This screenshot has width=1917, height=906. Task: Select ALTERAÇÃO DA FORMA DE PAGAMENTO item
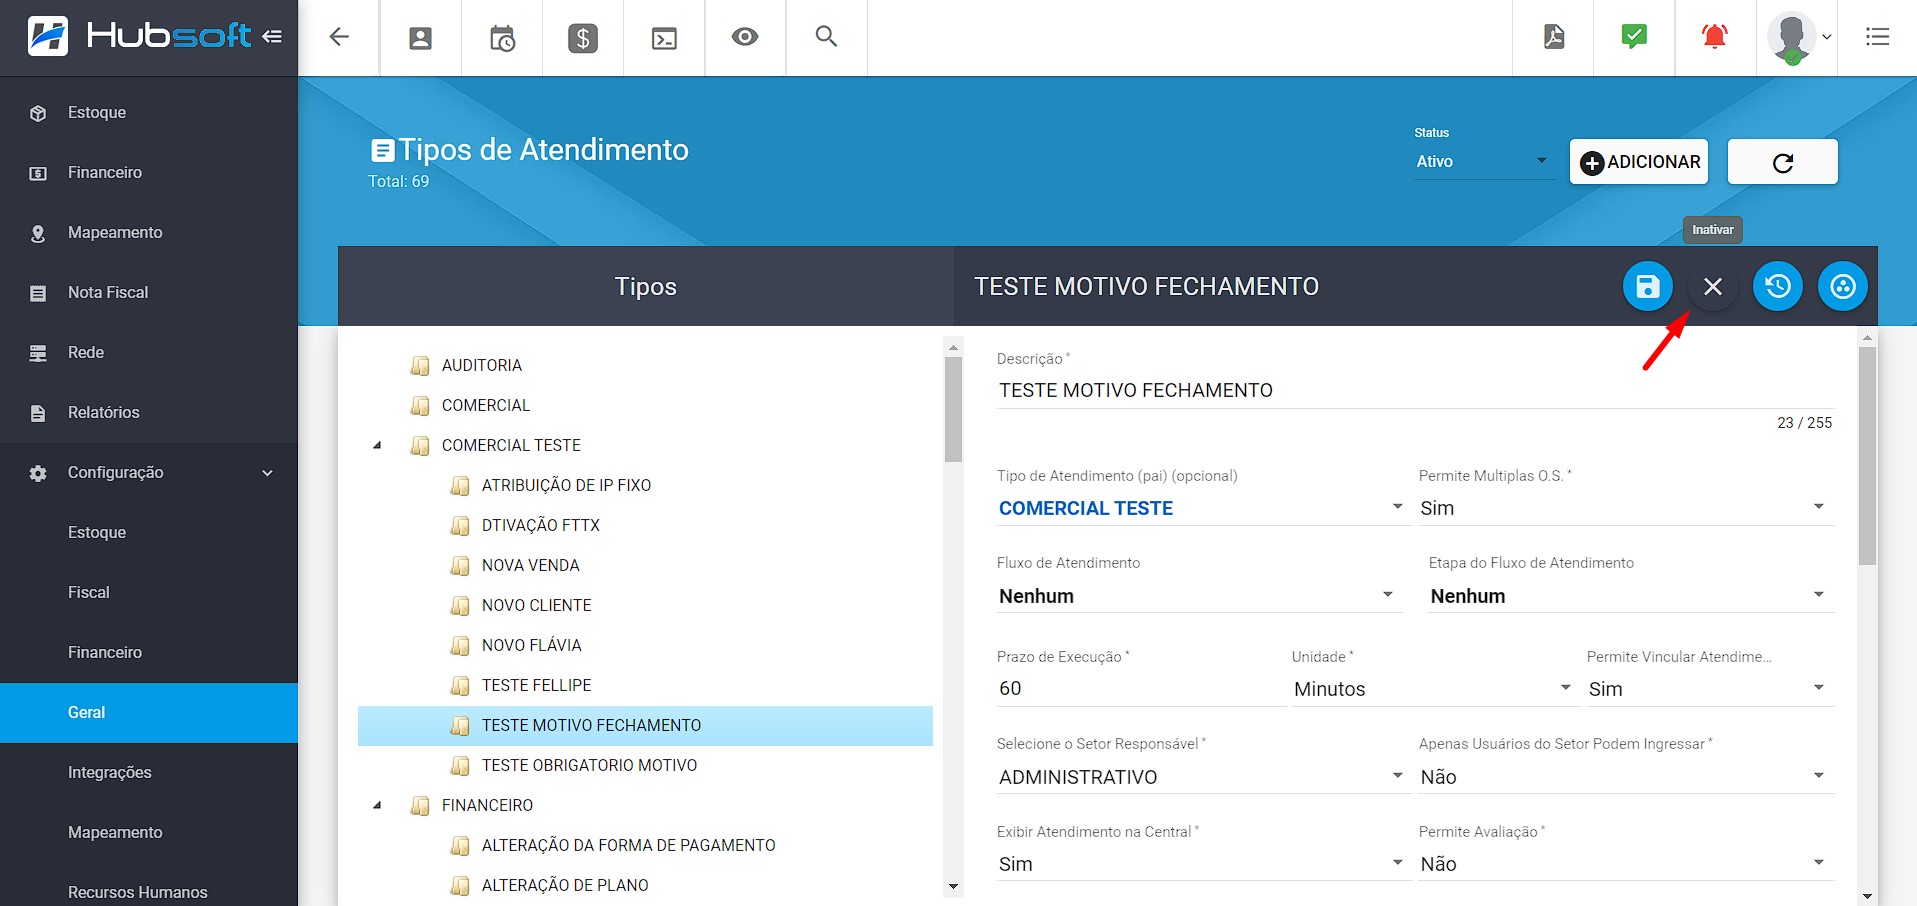click(629, 845)
